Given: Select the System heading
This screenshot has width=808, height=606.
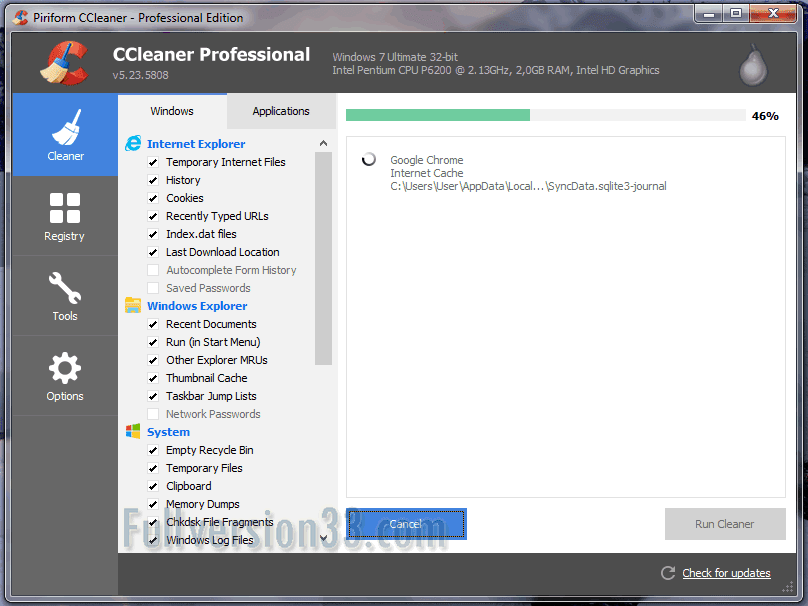Looking at the screenshot, I should pyautogui.click(x=168, y=432).
